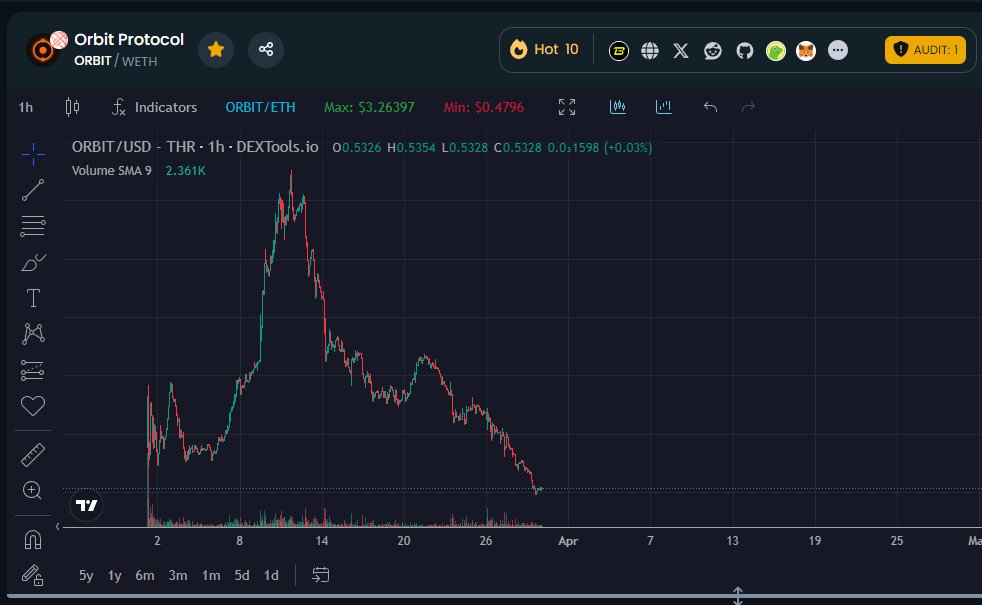This screenshot has width=982, height=605.
Task: Click the chart panel resize handle
Action: tap(738, 595)
